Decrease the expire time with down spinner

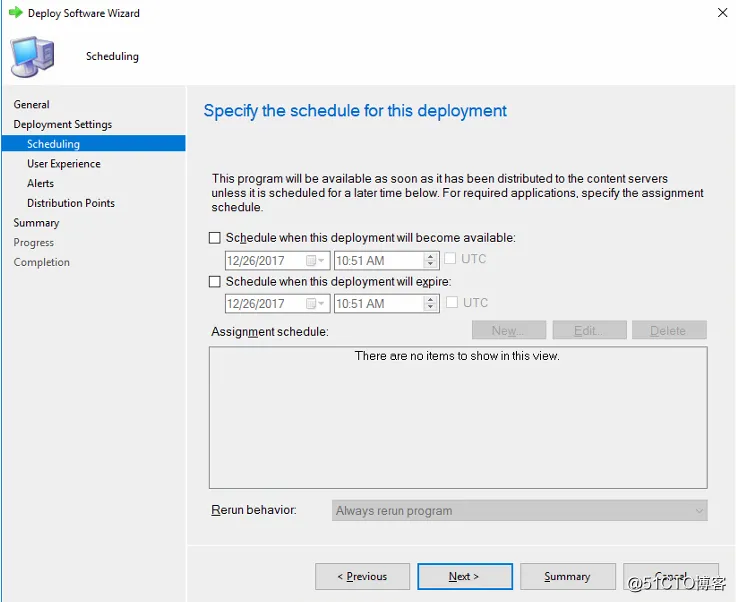tap(430, 307)
